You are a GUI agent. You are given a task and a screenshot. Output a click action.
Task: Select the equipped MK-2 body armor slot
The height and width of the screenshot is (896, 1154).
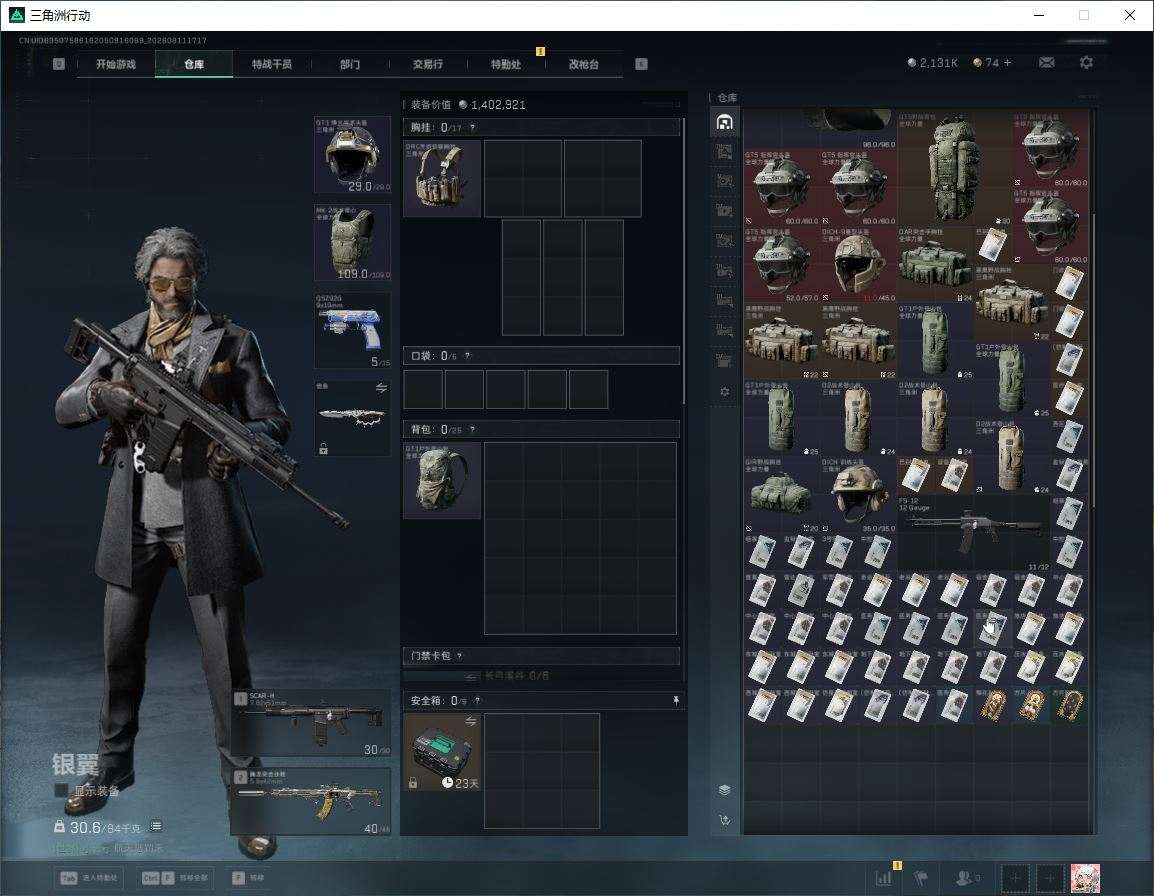point(353,242)
